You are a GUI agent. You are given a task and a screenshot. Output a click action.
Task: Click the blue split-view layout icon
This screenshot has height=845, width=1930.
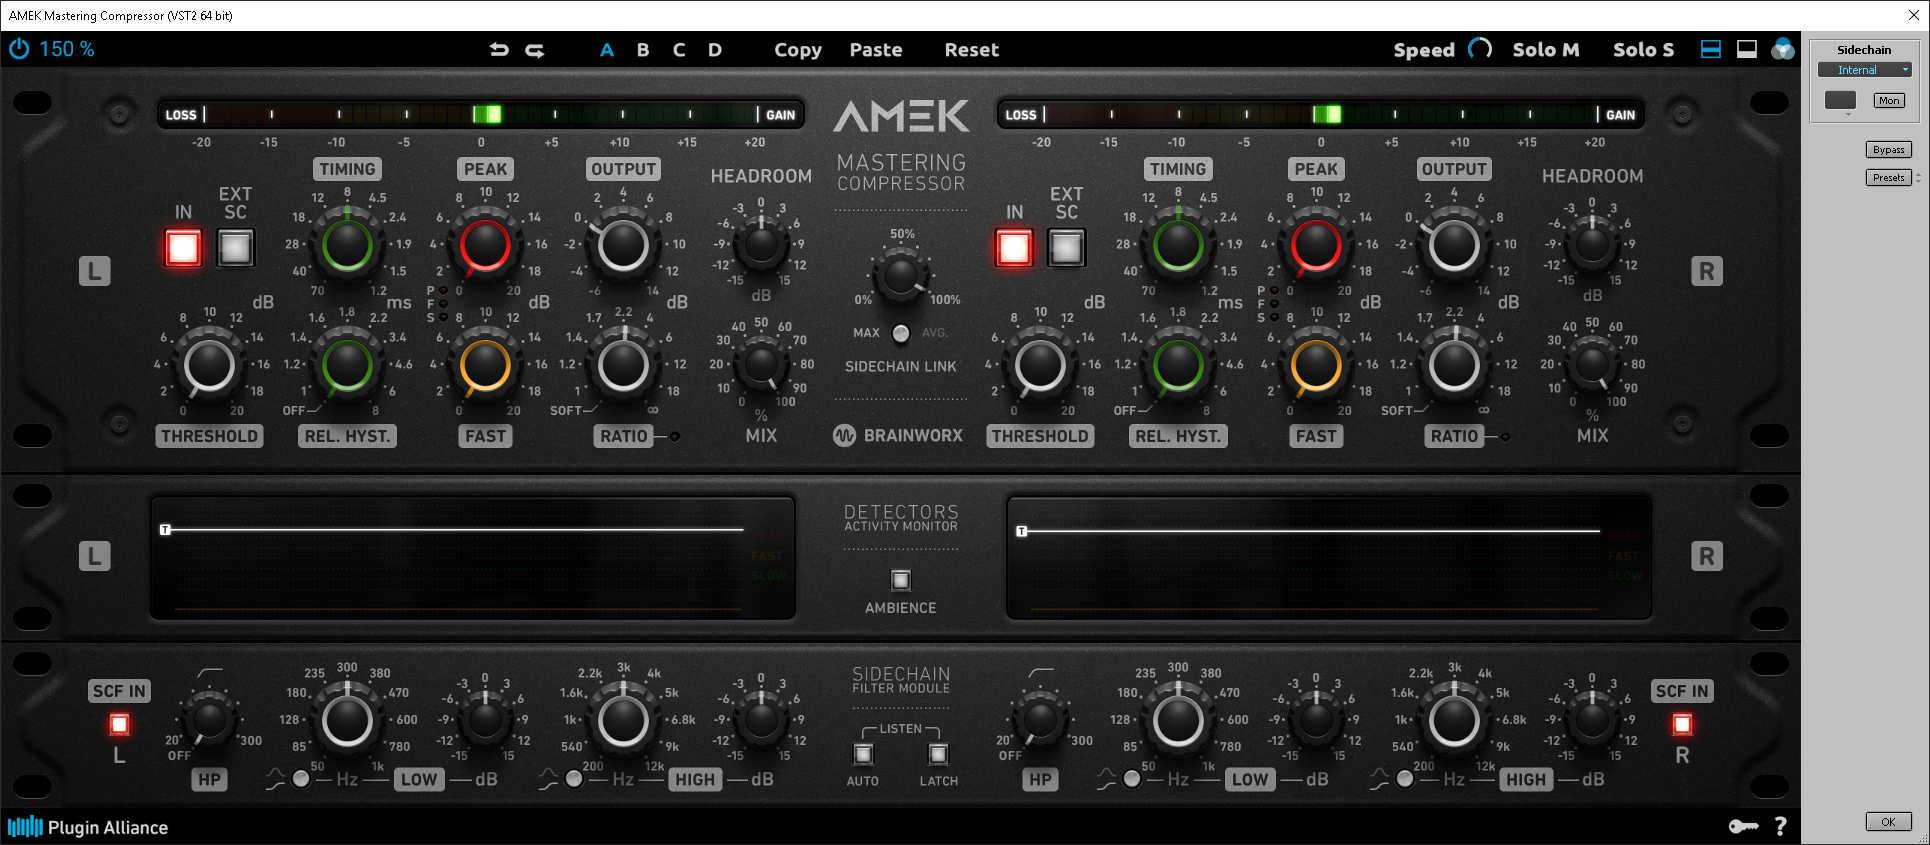(1711, 49)
